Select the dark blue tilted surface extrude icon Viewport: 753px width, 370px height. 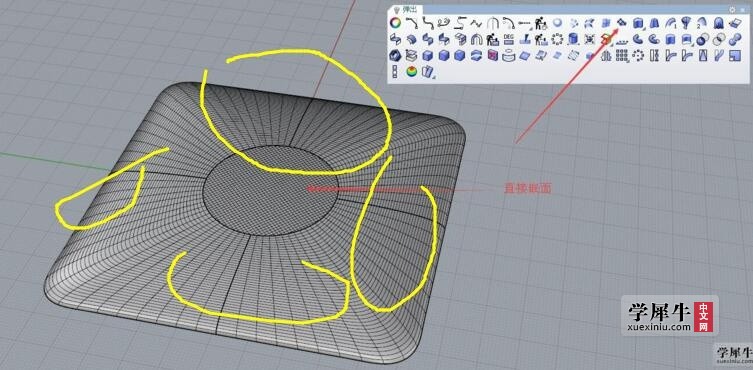tap(621, 22)
